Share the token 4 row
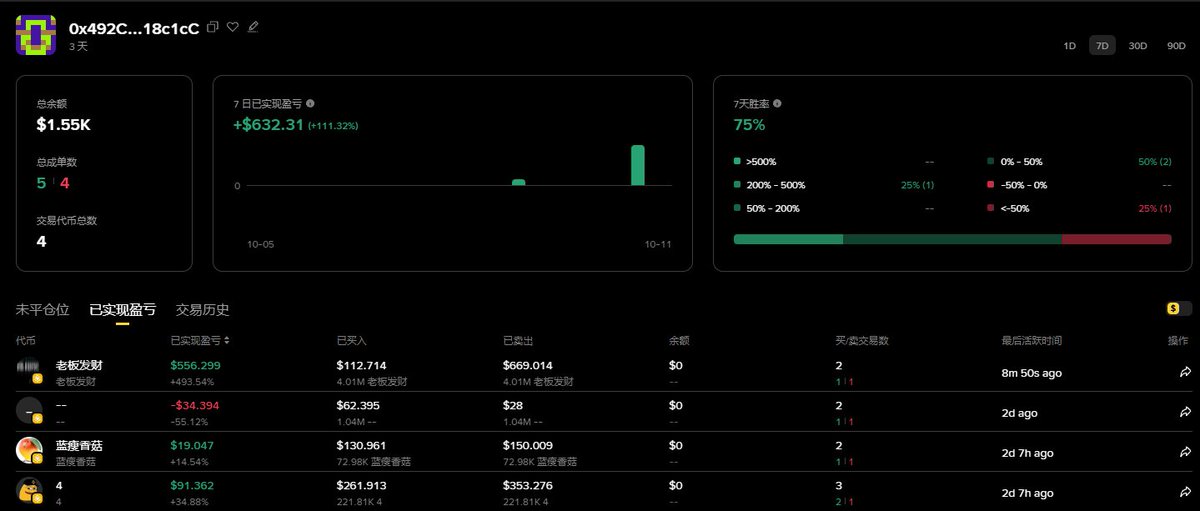The width and height of the screenshot is (1200, 511). (x=1184, y=492)
